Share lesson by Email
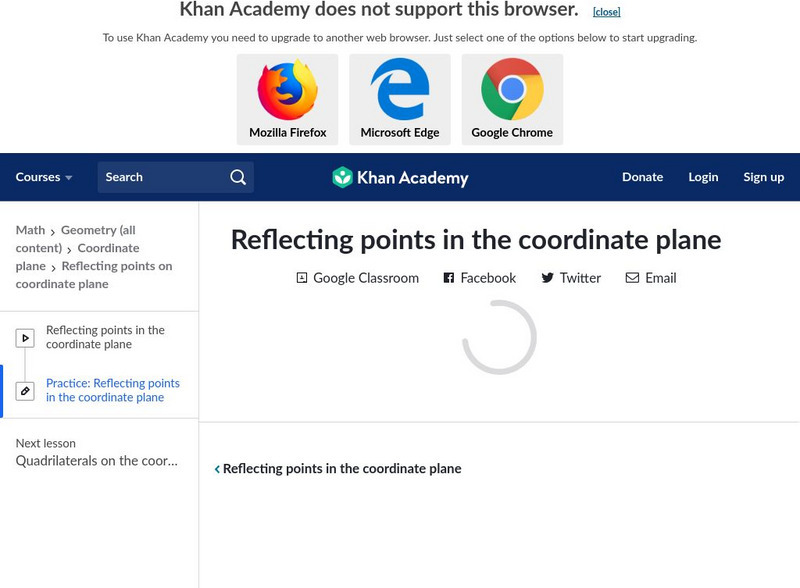Screen dimensions: 800x588 point(632,278)
